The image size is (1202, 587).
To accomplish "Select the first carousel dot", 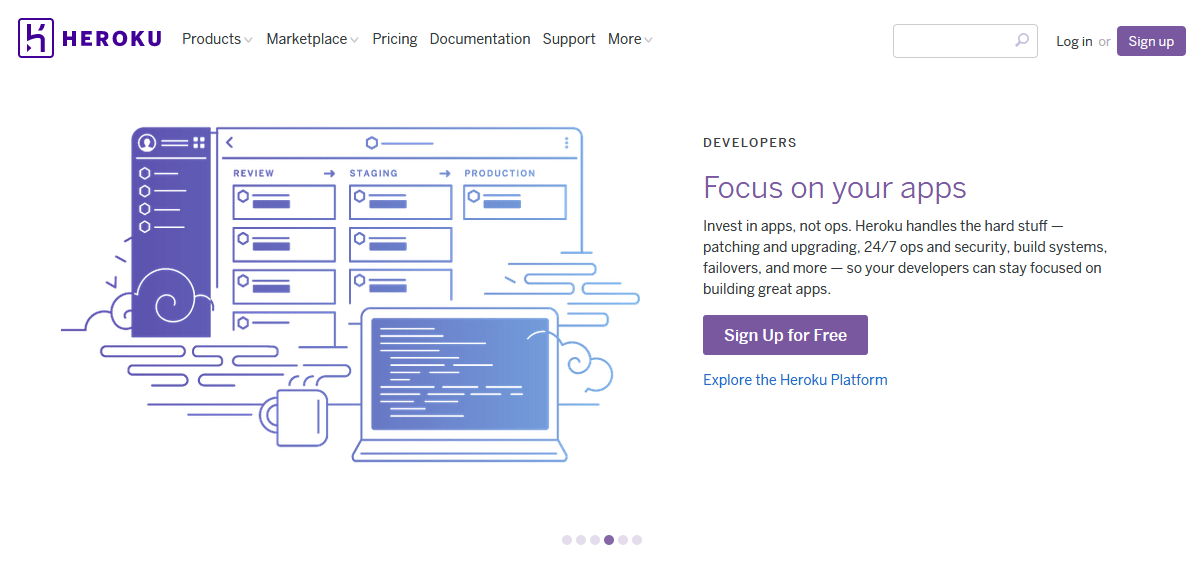I will (567, 540).
